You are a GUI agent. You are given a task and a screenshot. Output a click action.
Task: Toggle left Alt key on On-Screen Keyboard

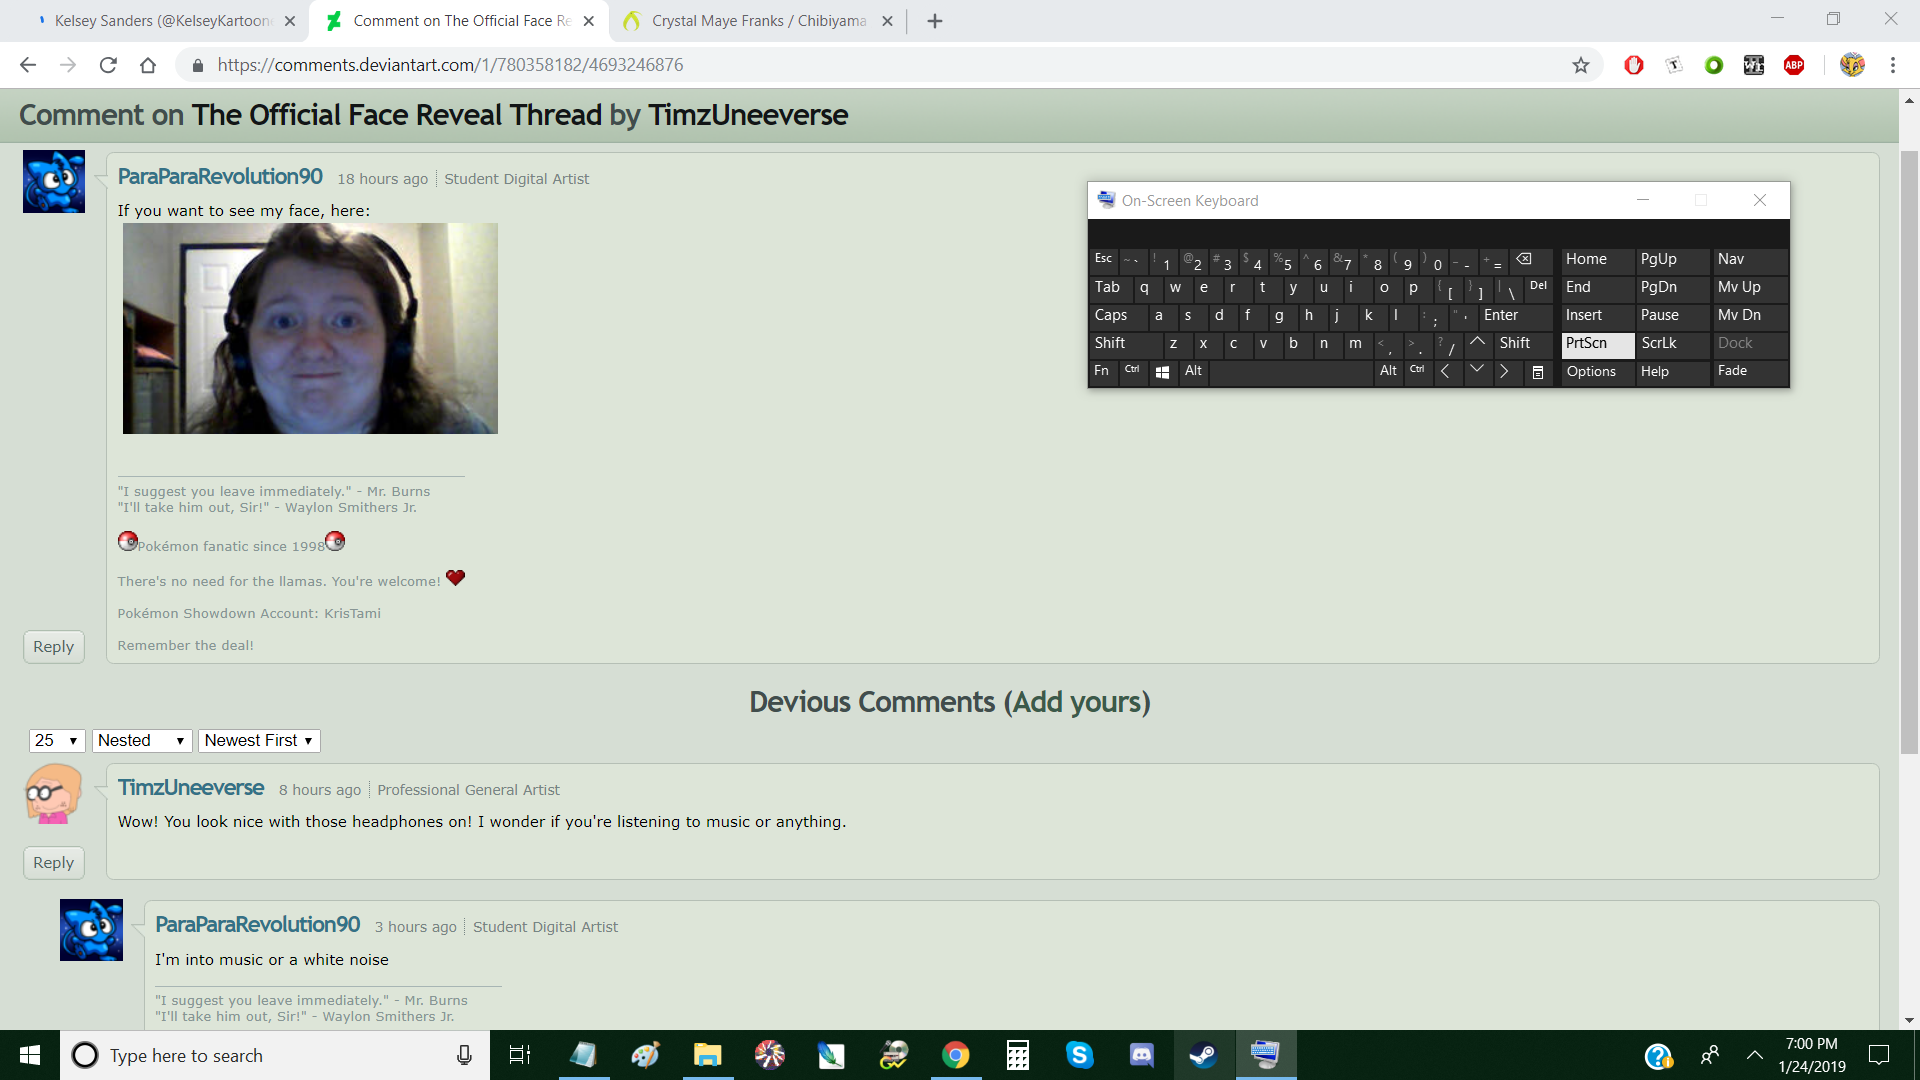click(1194, 371)
